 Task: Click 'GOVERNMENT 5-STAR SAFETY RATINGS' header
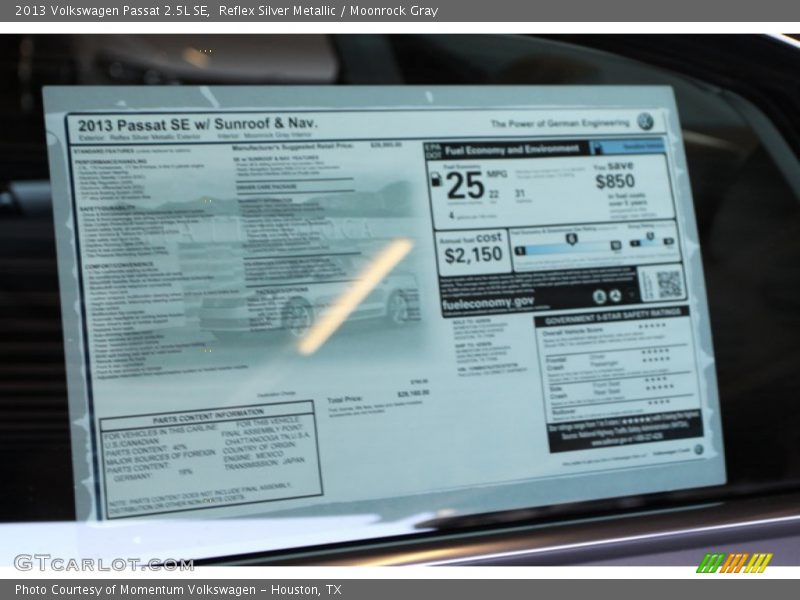[x=612, y=317]
